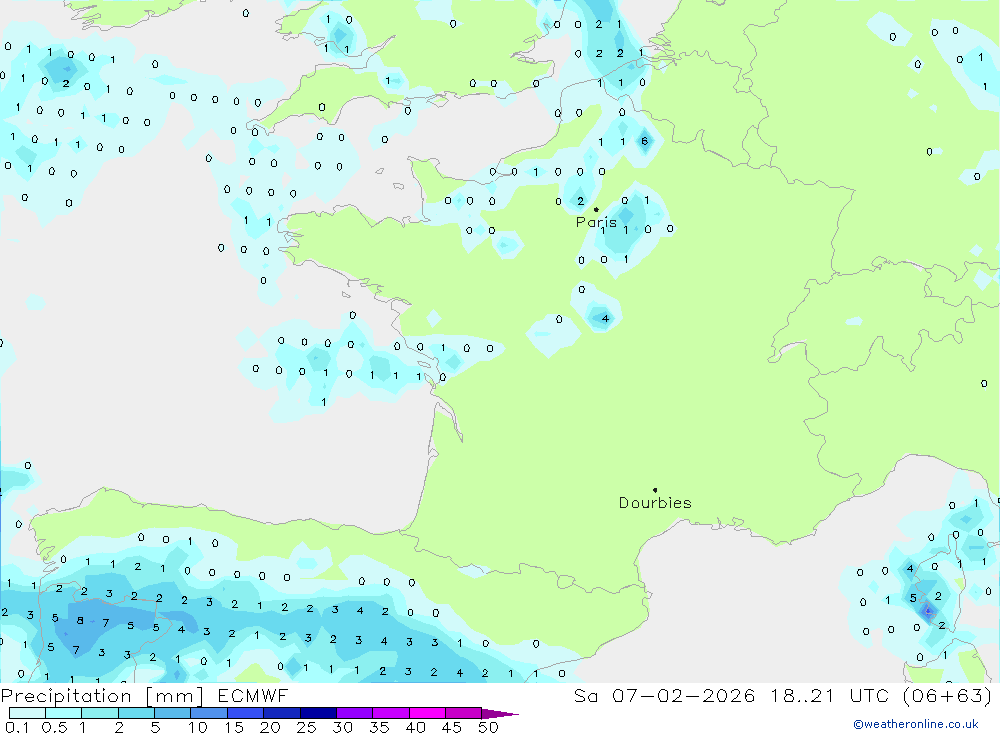Pick the 25–30 mm legend swatch
This screenshot has height=733, width=1000.
pyautogui.click(x=318, y=713)
